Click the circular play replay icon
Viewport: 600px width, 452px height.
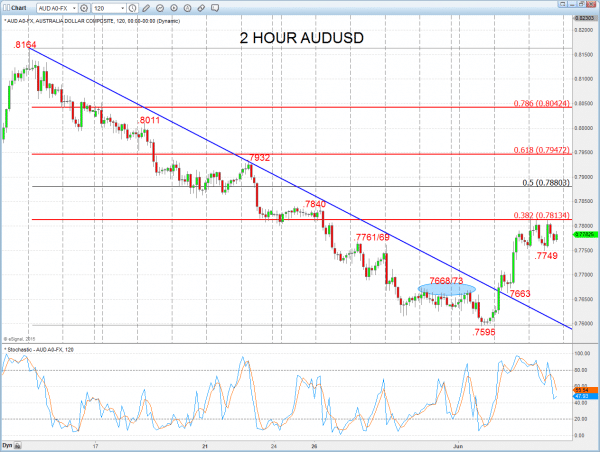174,8
